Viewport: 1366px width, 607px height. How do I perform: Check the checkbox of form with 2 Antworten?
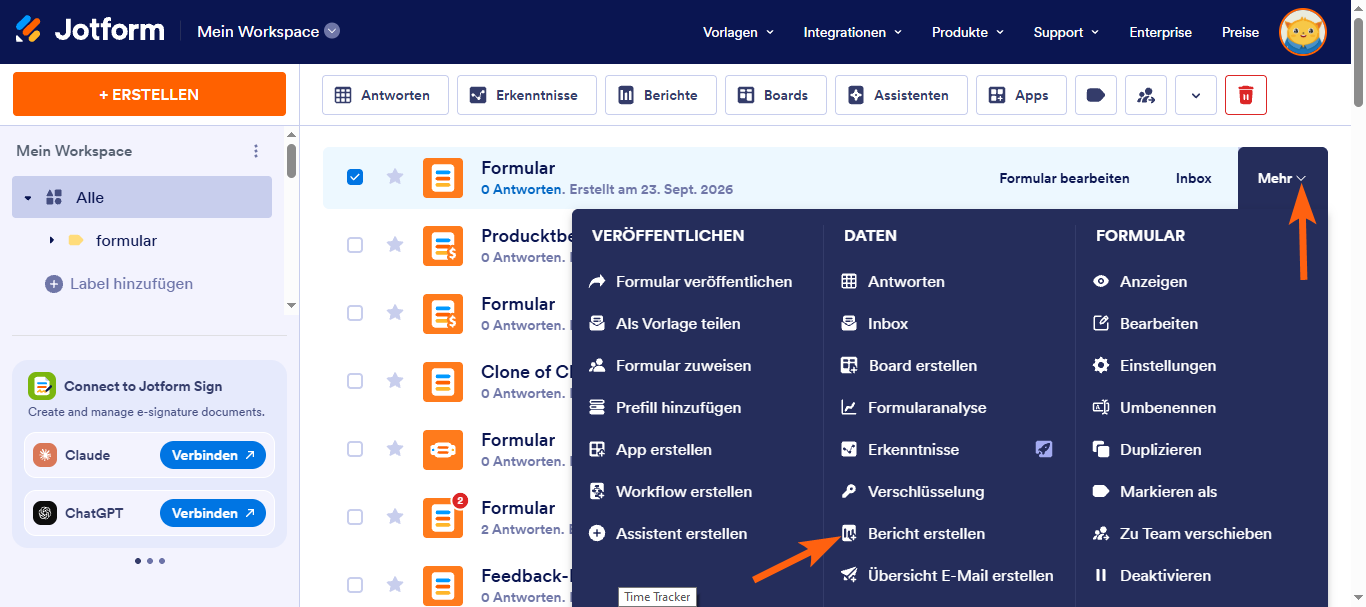point(355,517)
